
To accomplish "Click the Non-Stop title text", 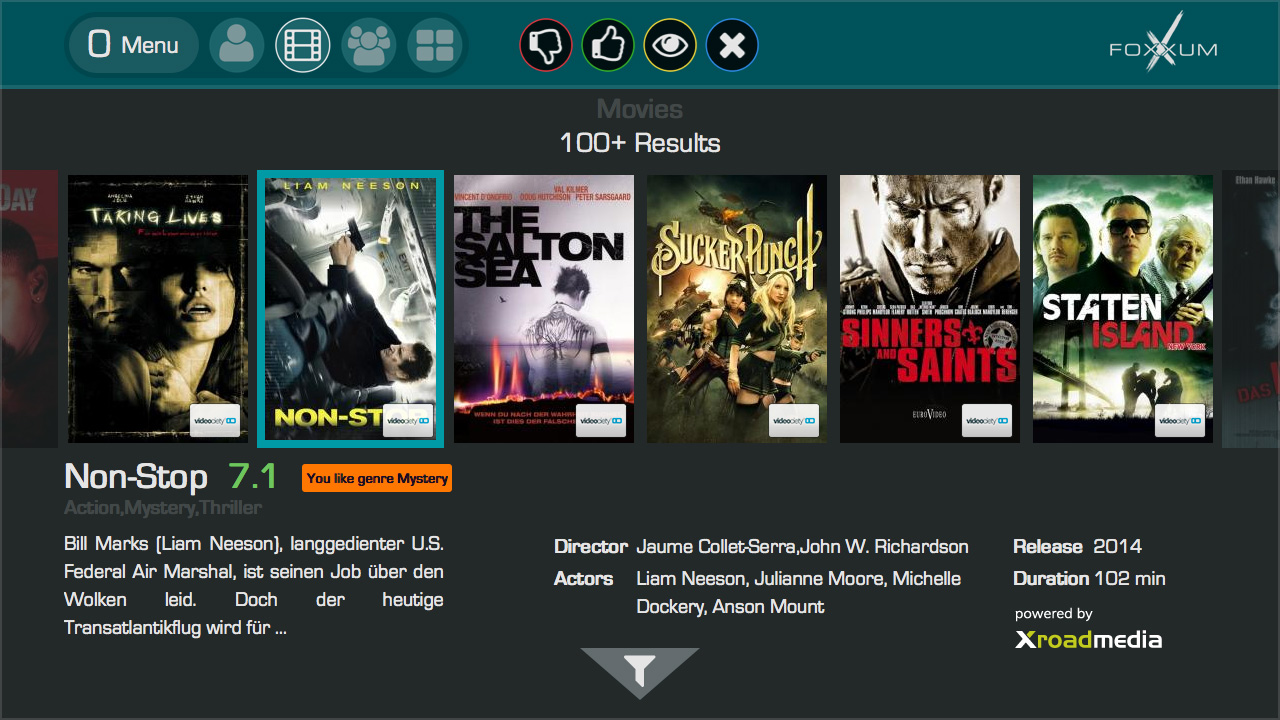I will click(x=136, y=477).
